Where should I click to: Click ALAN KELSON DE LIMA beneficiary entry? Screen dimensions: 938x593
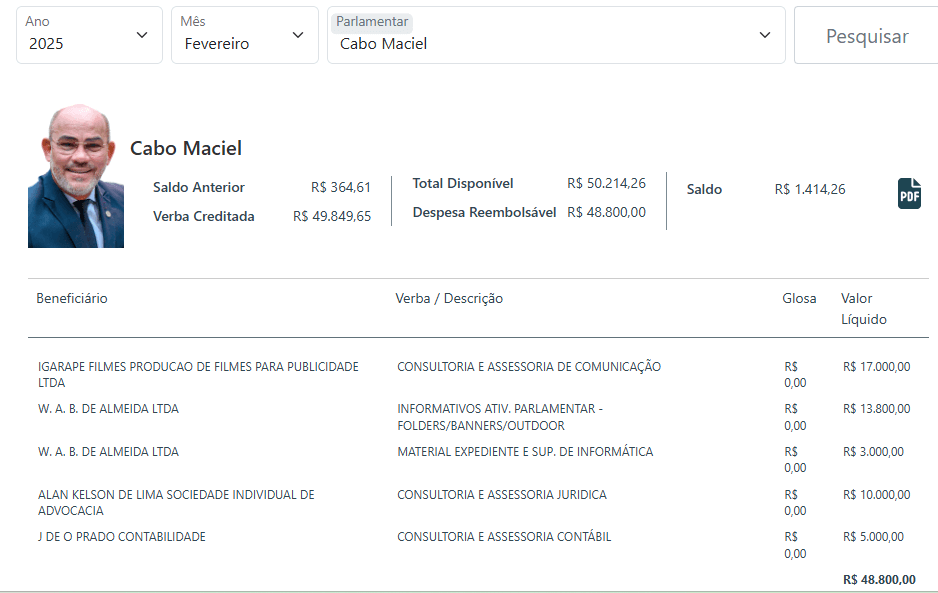176,502
